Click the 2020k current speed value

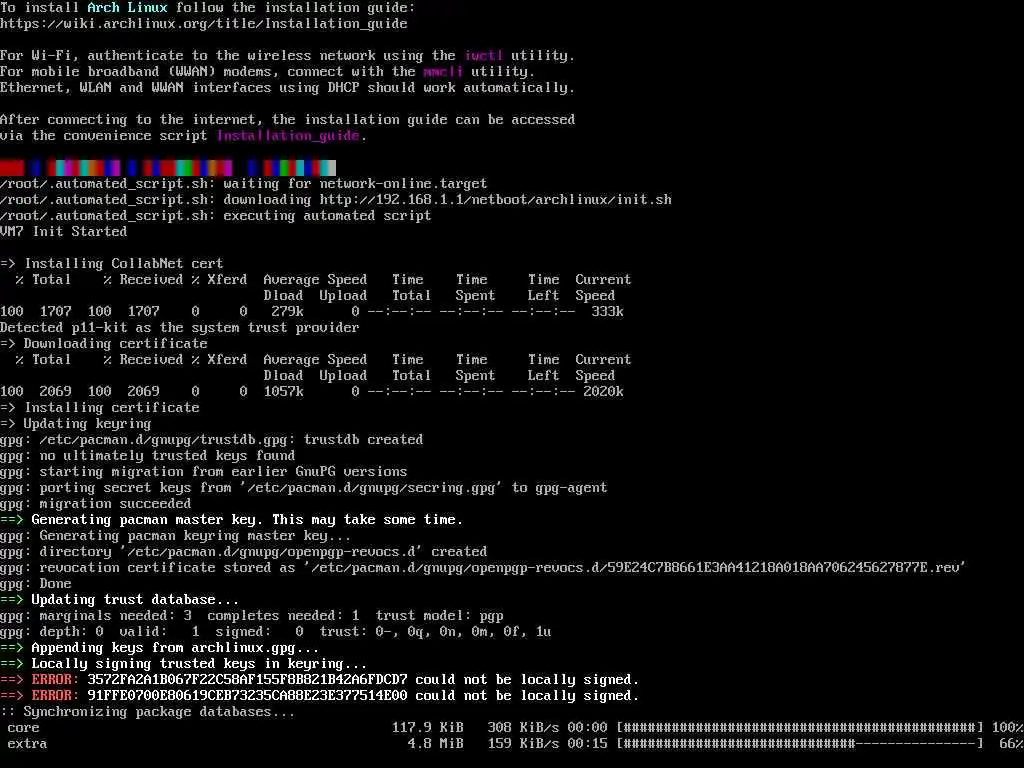pyautogui.click(x=603, y=392)
